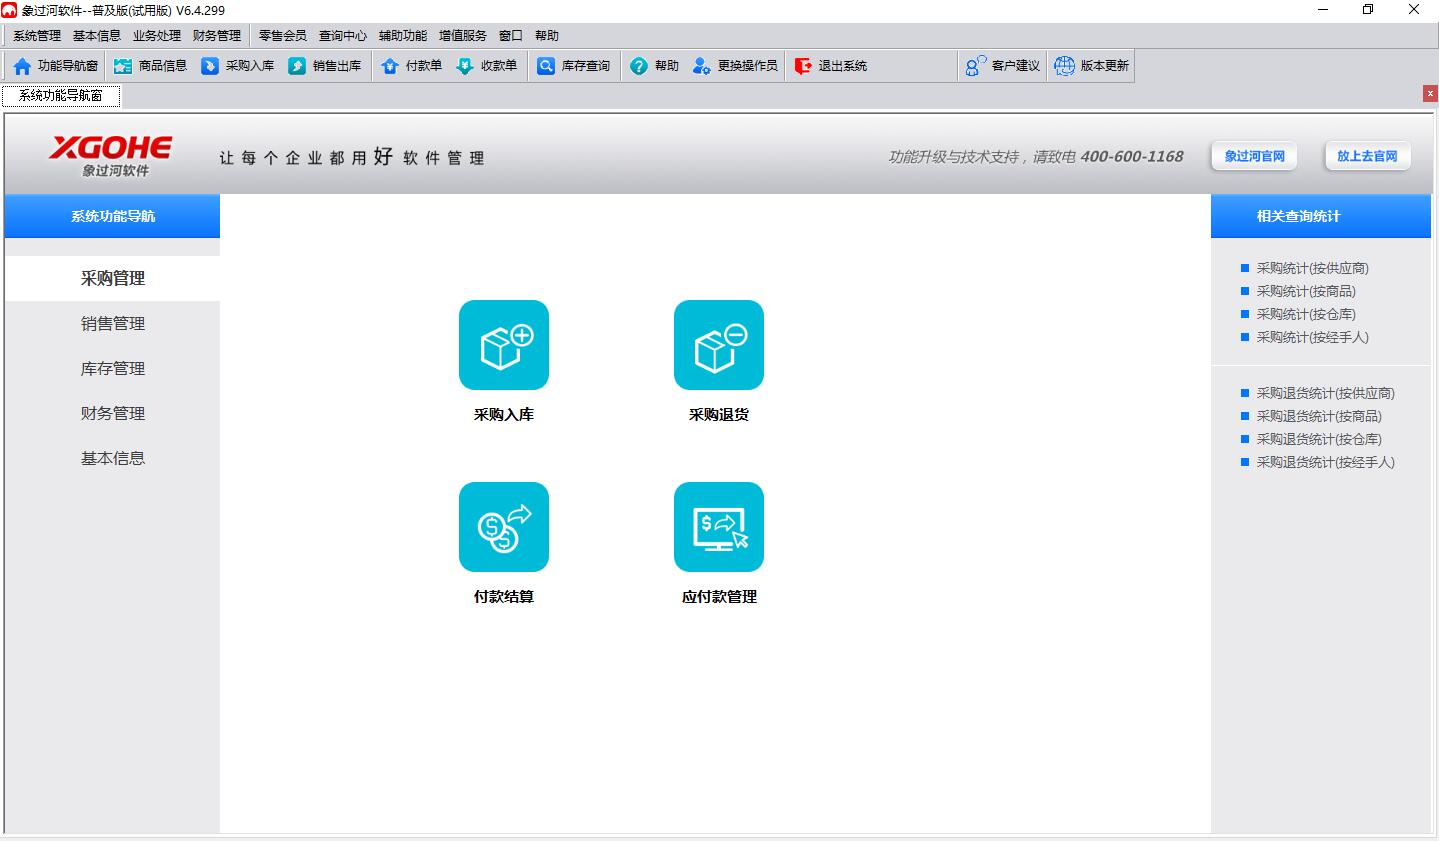This screenshot has width=1439, height=841.
Task: Click the red close tab button
Action: (1430, 94)
